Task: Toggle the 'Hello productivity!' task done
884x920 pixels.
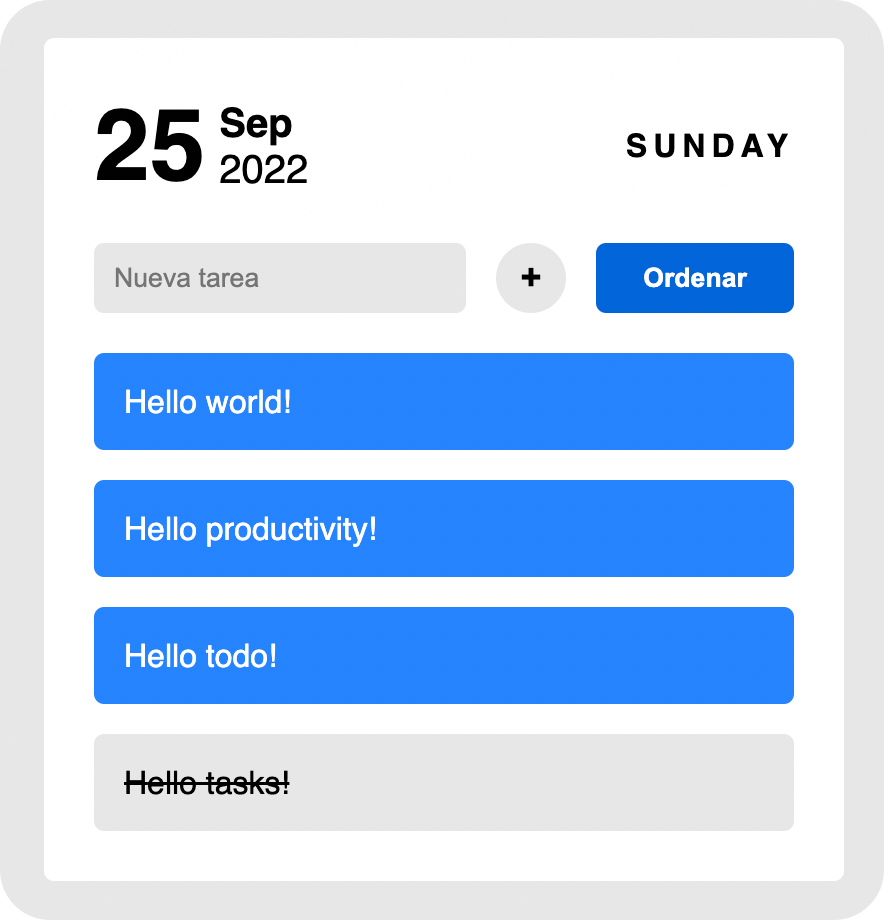Action: (444, 528)
